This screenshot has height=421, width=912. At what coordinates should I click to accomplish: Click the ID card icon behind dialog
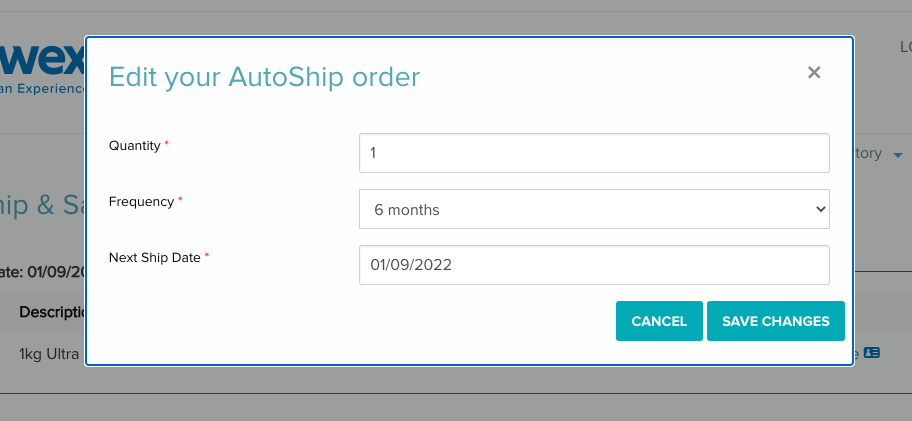pos(871,352)
